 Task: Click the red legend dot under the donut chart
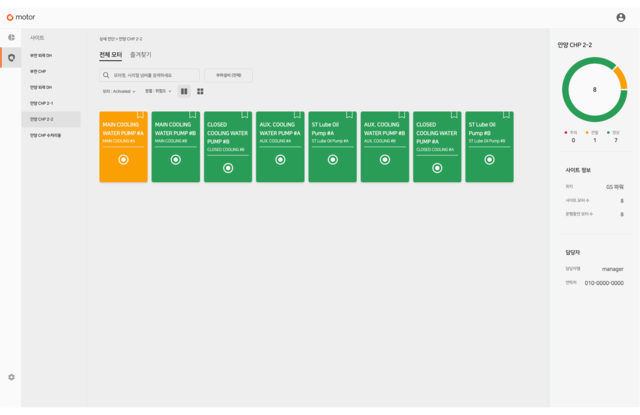tap(565, 132)
